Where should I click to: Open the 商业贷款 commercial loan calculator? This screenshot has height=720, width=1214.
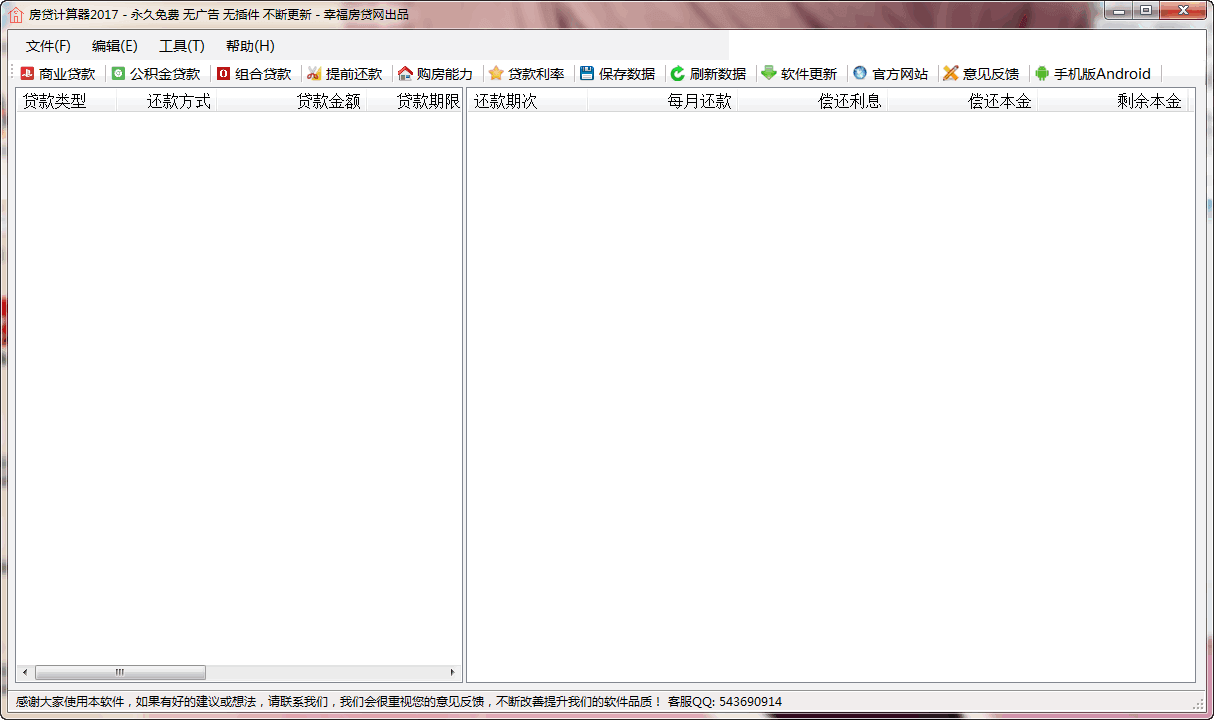coord(58,74)
